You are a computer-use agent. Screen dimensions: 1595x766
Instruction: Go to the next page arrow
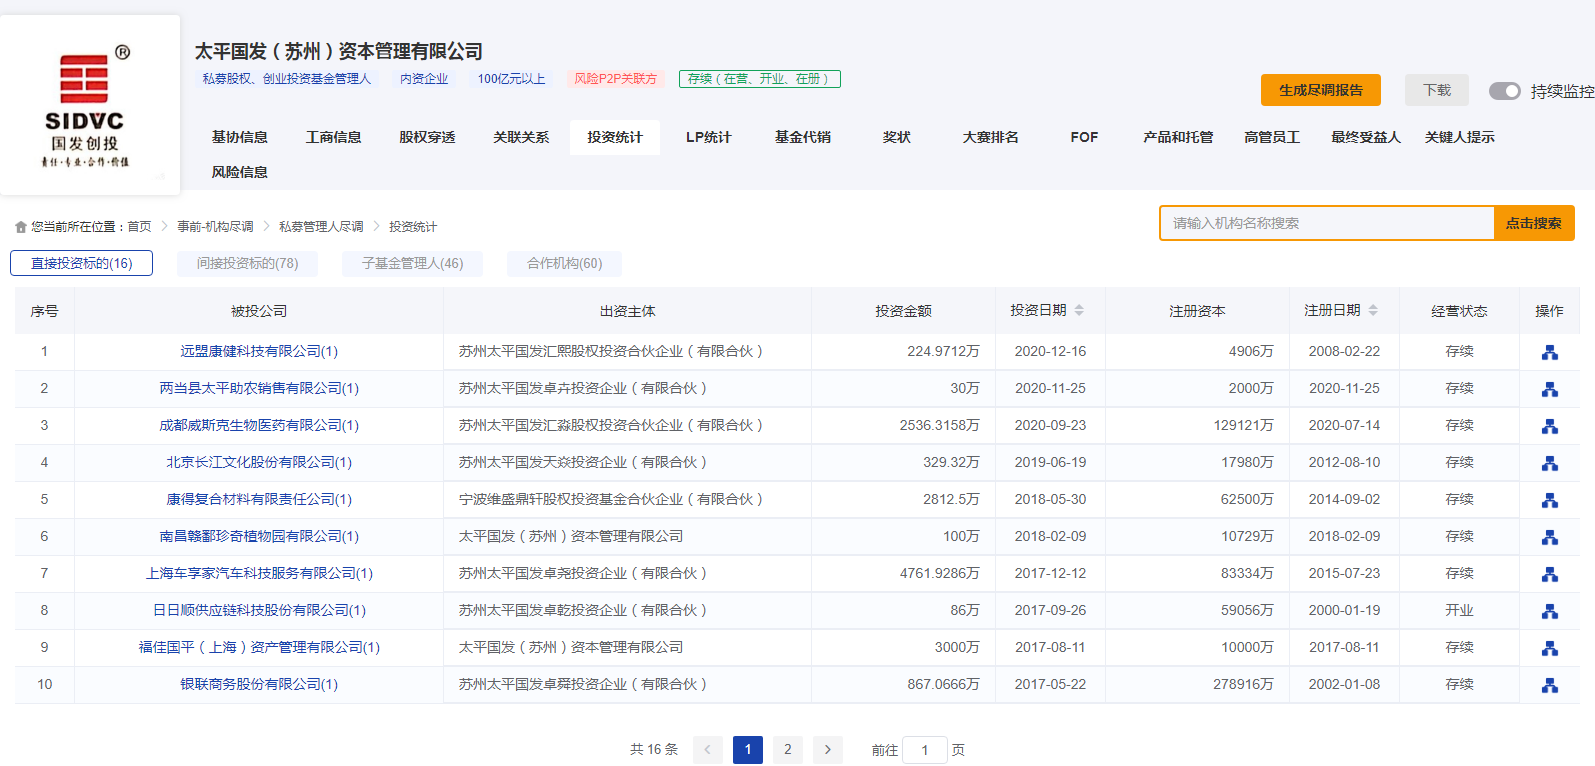point(827,750)
